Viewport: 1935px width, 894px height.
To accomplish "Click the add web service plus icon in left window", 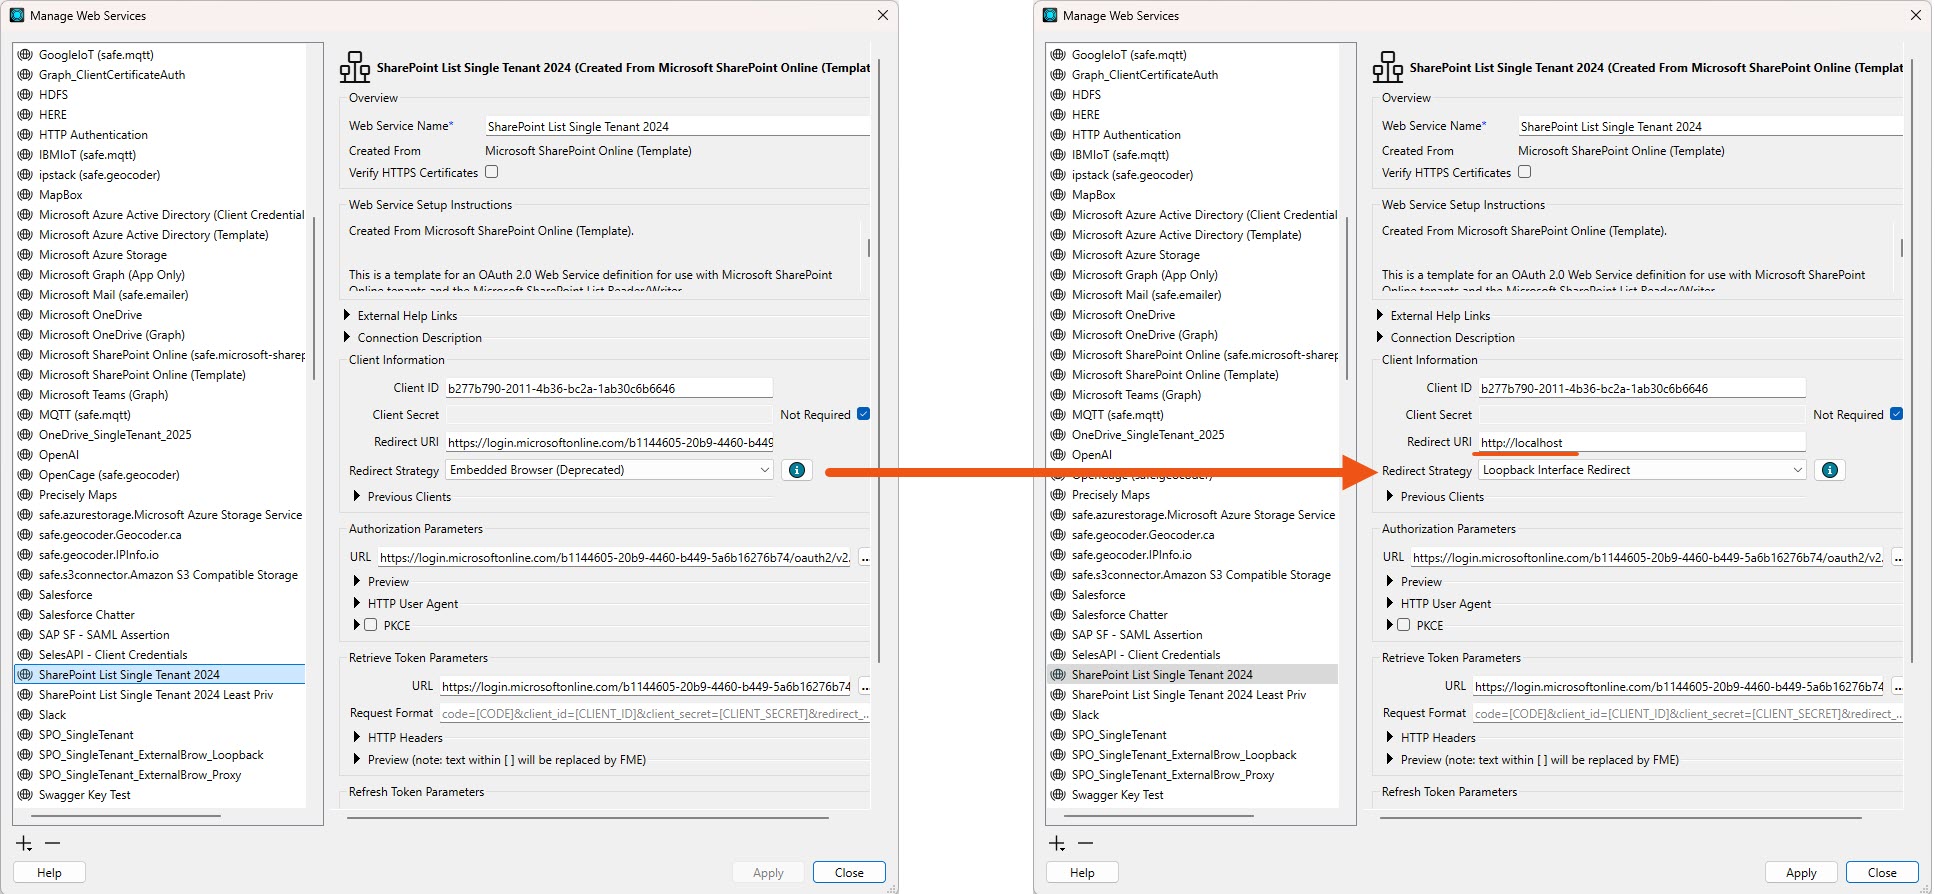I will (24, 844).
